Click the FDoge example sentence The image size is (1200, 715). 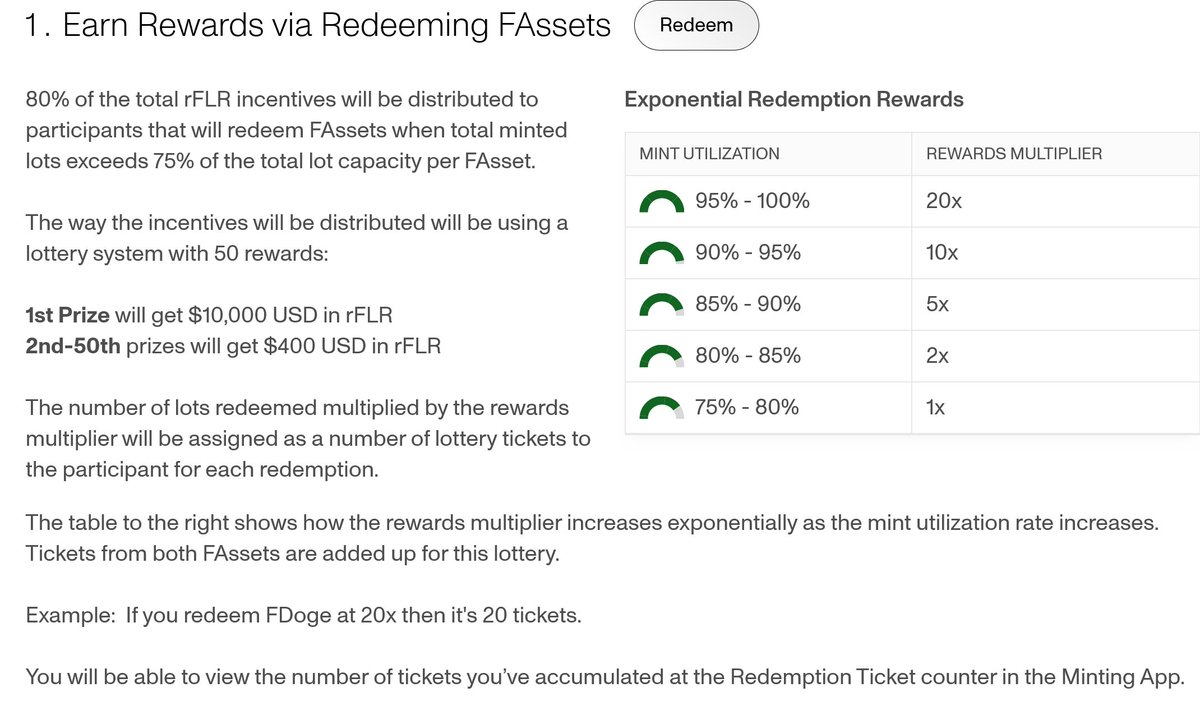(303, 615)
